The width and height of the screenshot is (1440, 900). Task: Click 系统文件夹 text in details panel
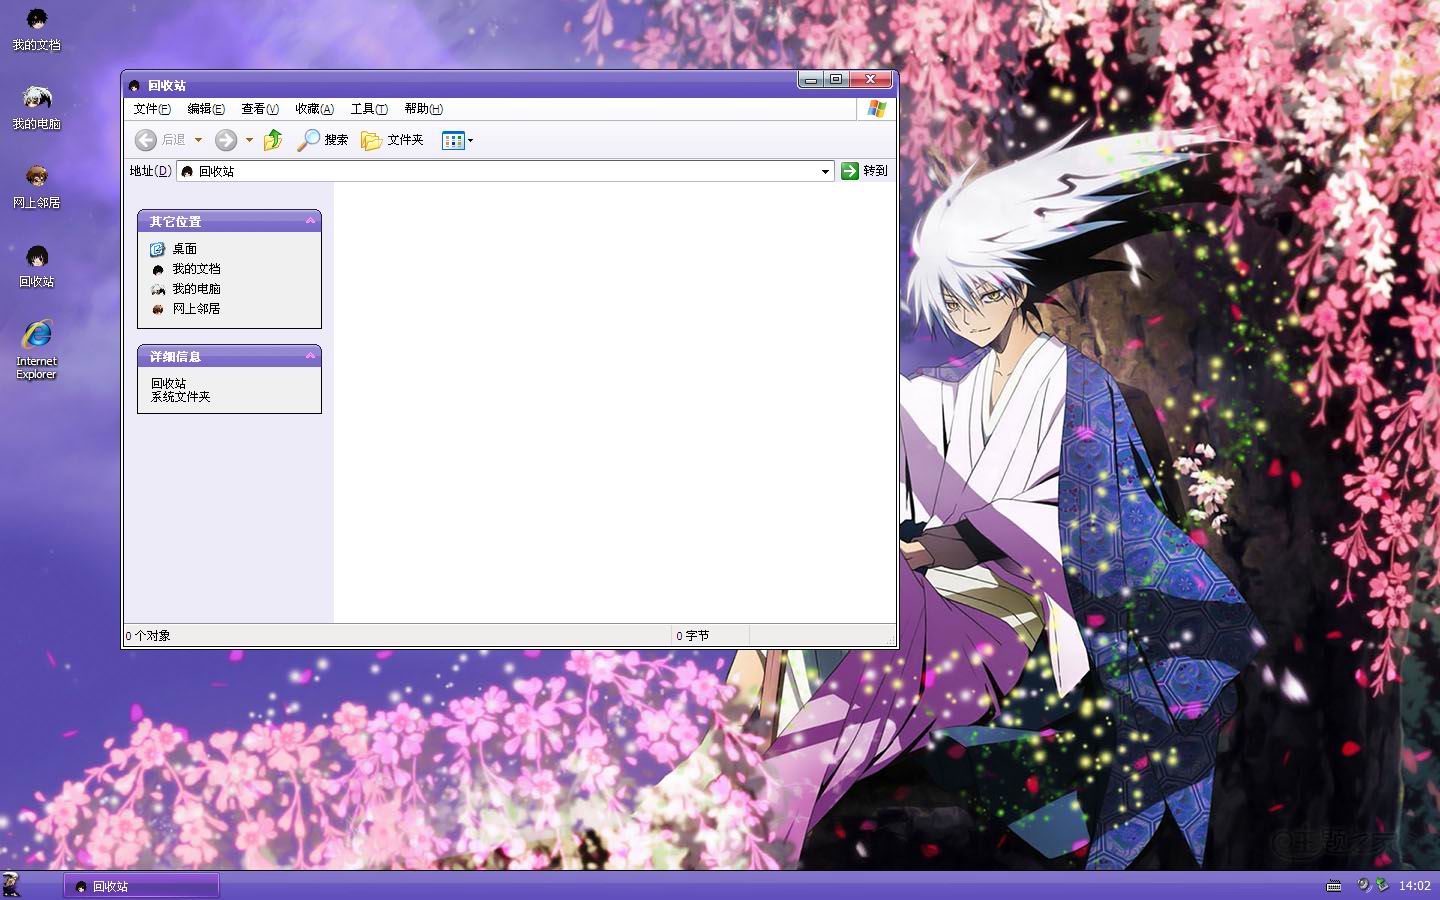(x=181, y=397)
